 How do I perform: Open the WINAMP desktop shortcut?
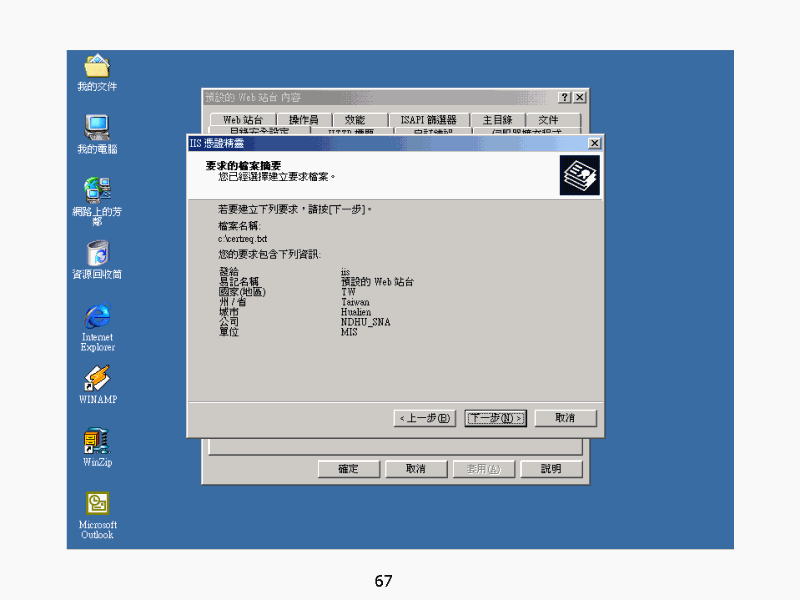[97, 379]
